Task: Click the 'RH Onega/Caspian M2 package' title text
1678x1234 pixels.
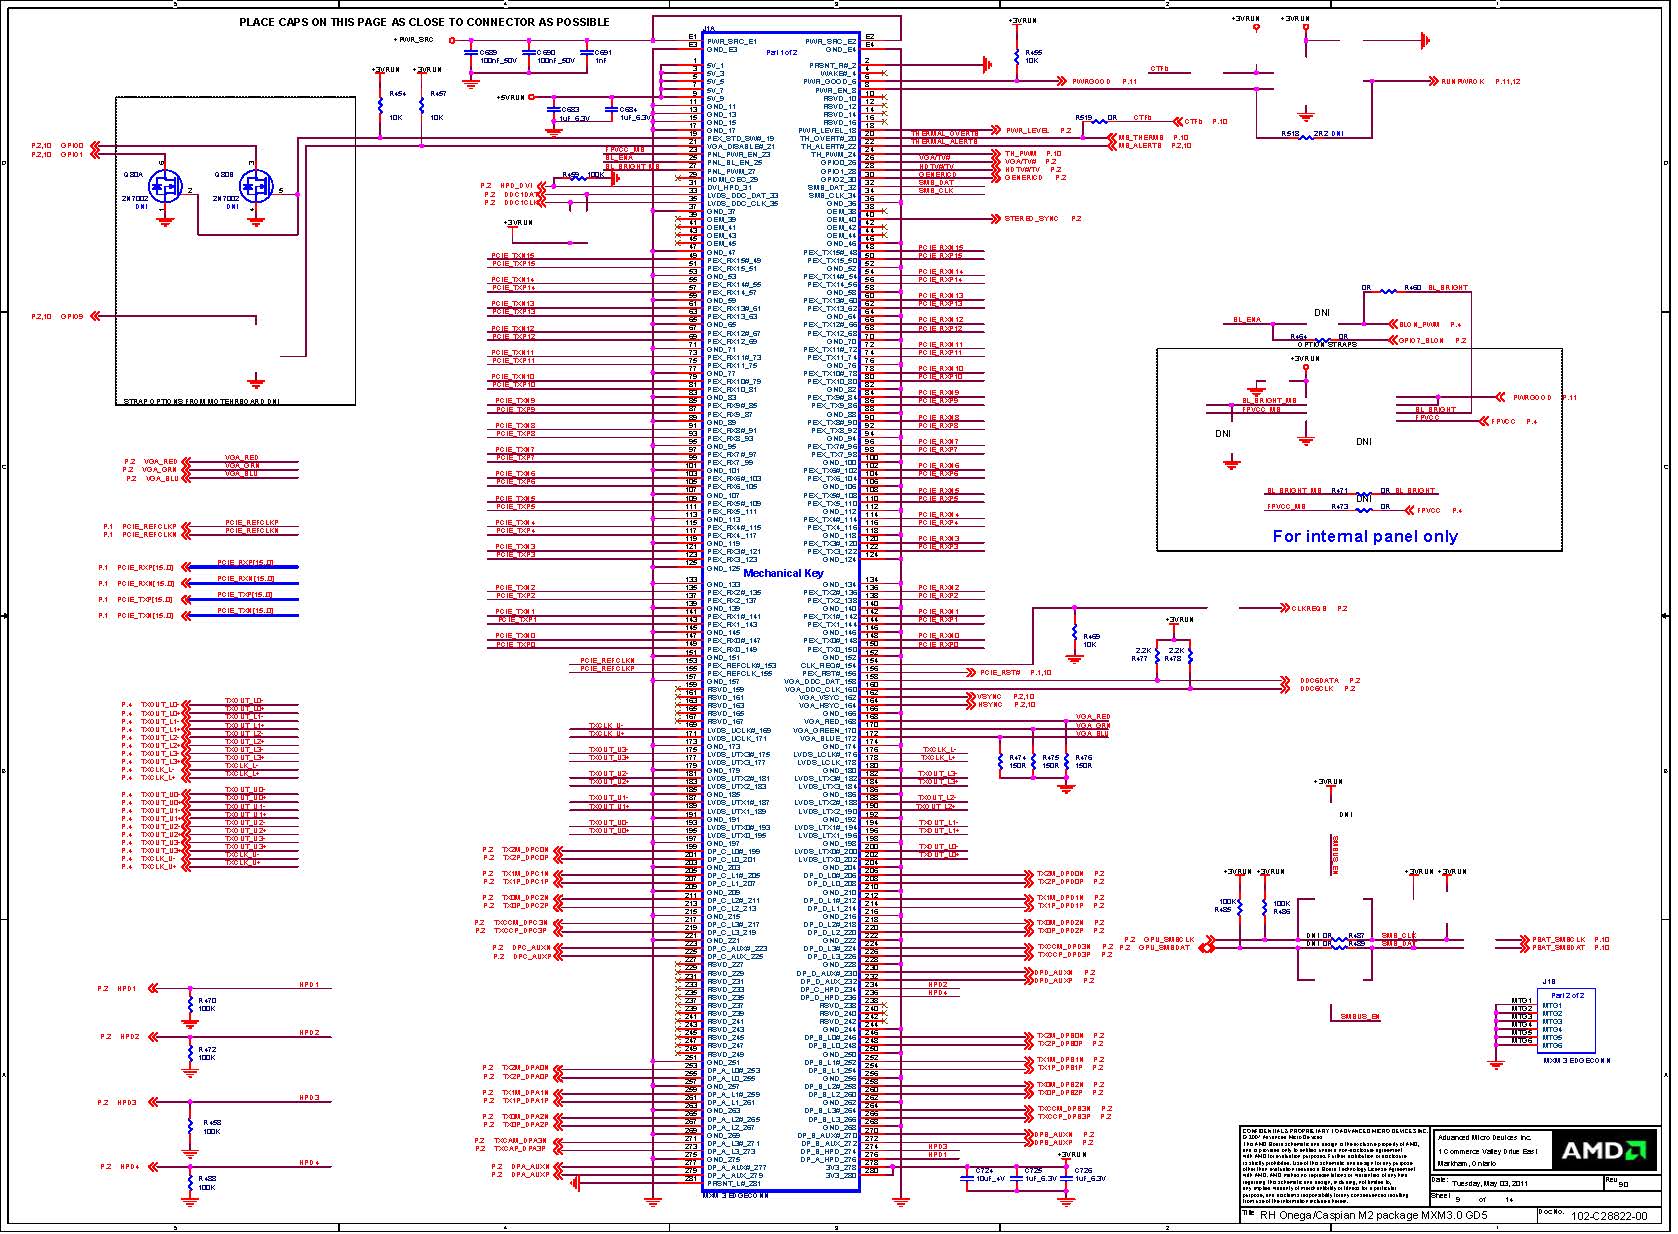Action: pos(1373,1216)
